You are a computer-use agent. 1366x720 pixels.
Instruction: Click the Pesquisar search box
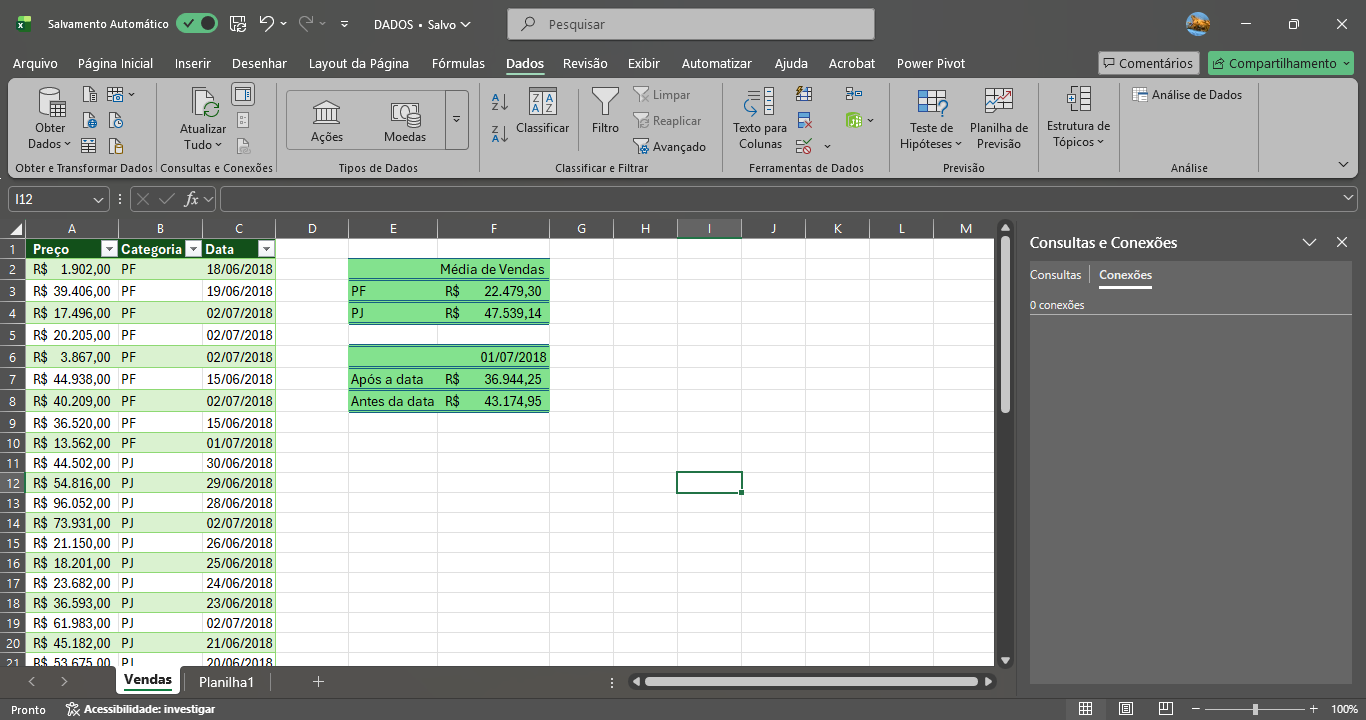point(691,24)
